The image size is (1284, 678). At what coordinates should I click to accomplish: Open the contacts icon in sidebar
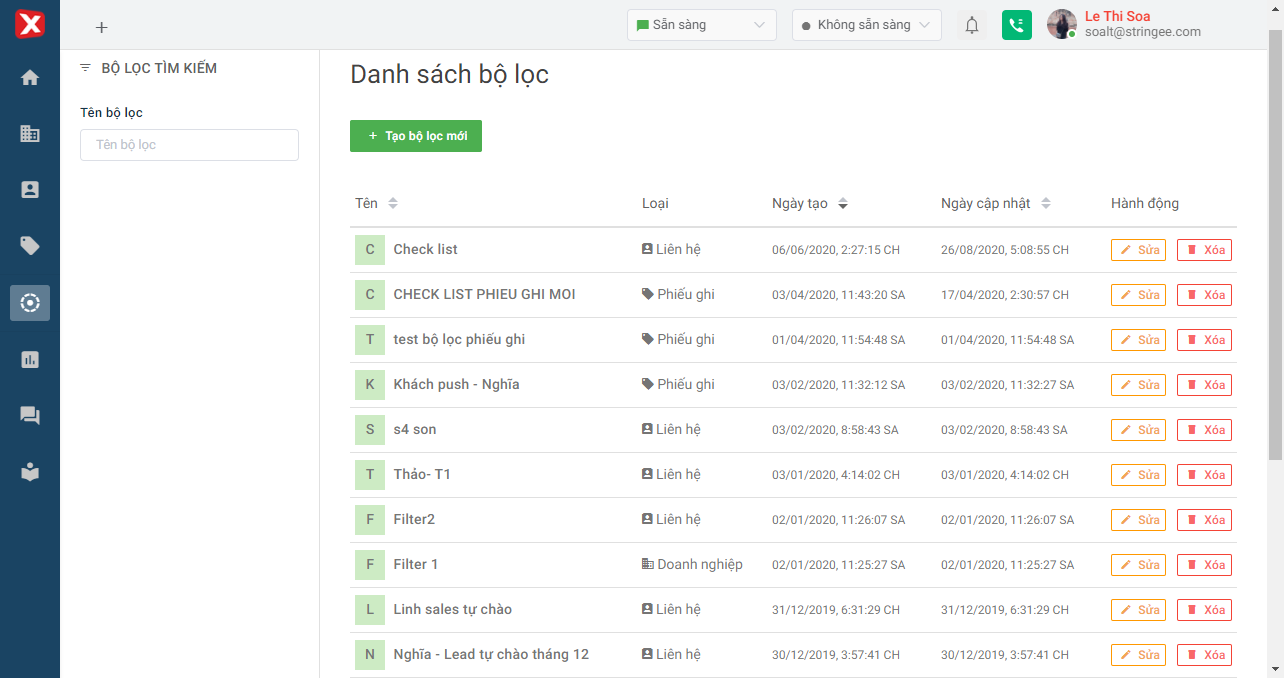[30, 189]
